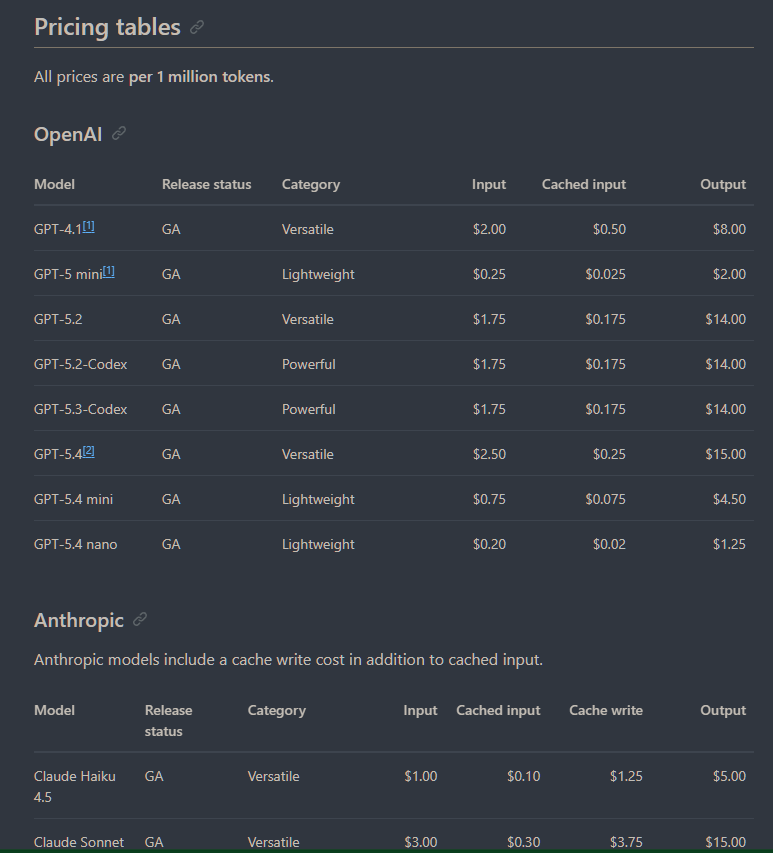Click the $0.50 cached input for GPT-4.1

coord(609,230)
